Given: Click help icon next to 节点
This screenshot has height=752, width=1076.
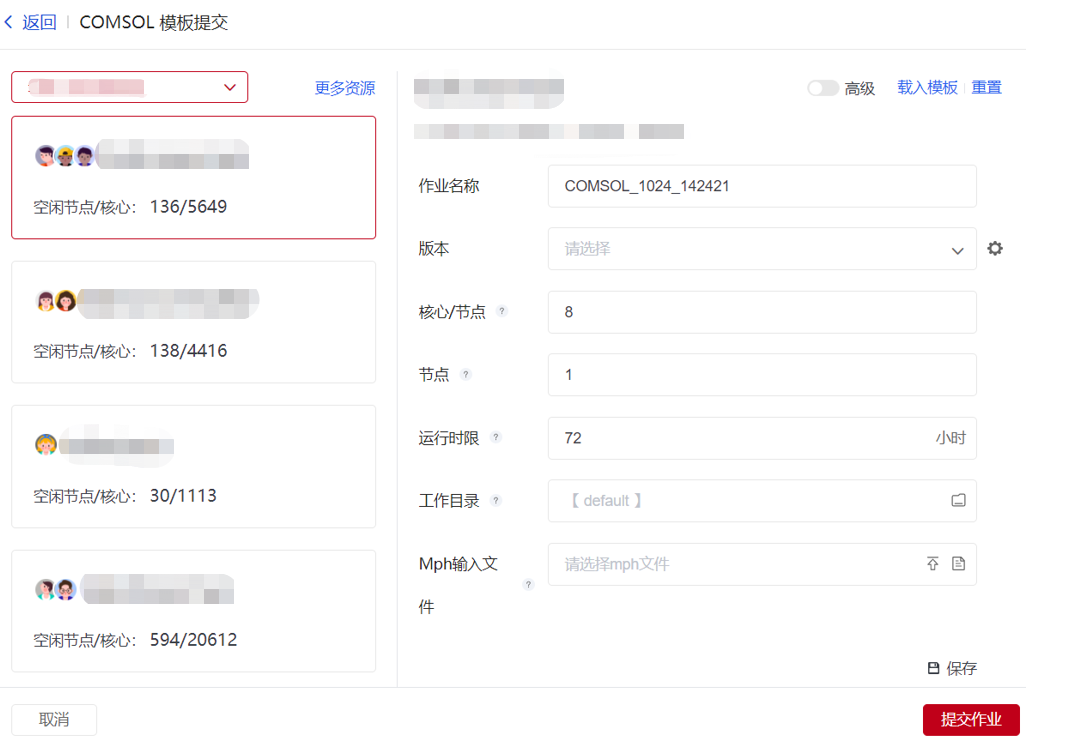Looking at the screenshot, I should (466, 374).
